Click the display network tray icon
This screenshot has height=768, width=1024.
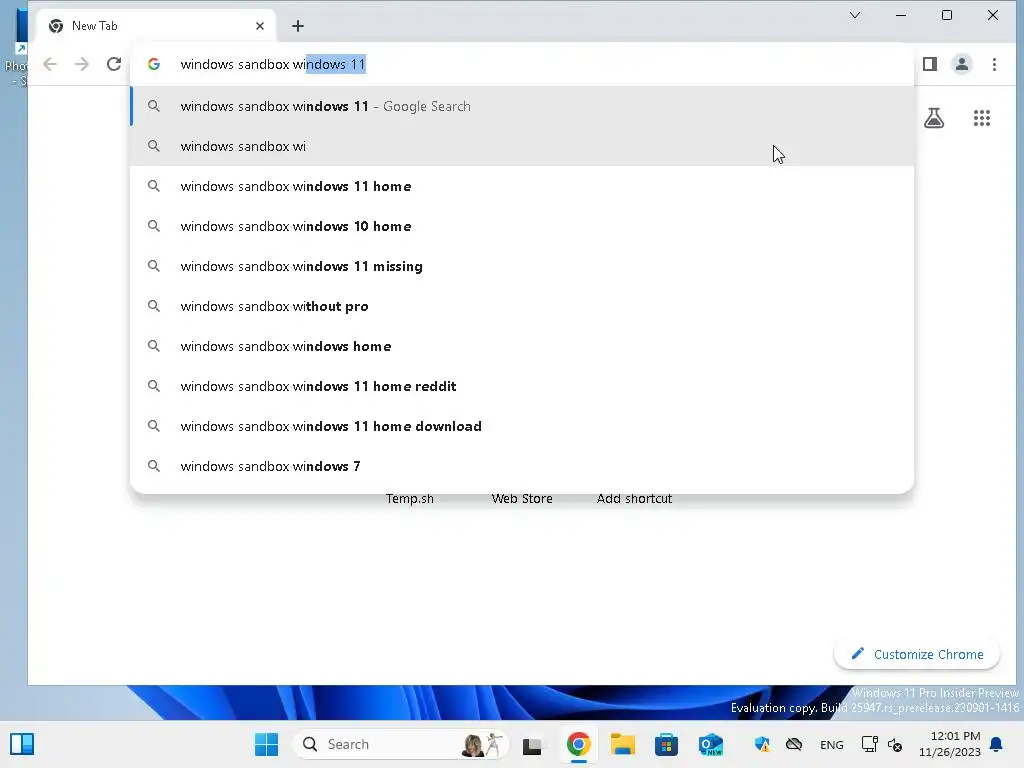[869, 744]
